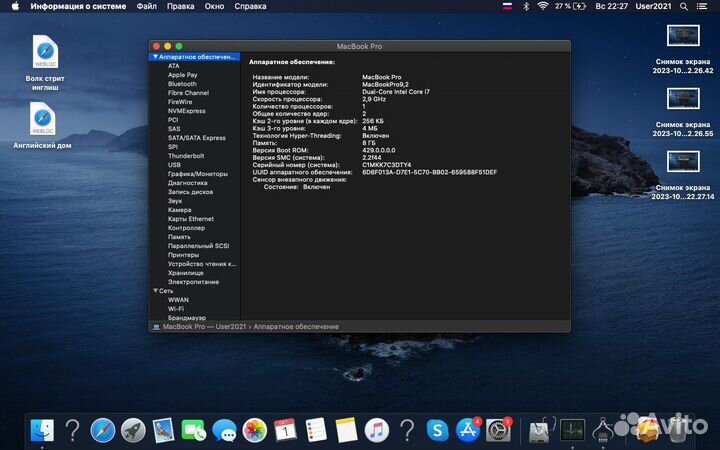Open System Preferences gear in dock
This screenshot has height=450, width=720.
tap(499, 430)
